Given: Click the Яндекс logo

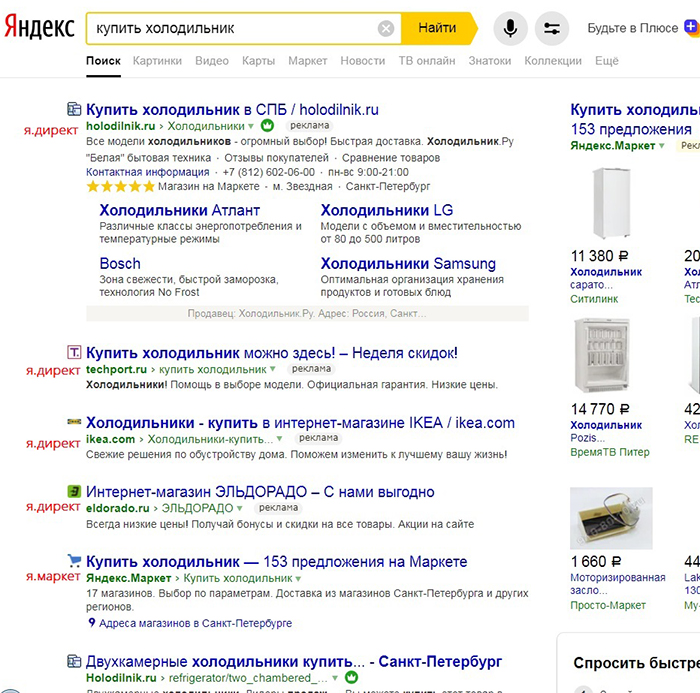Looking at the screenshot, I should click(39, 27).
